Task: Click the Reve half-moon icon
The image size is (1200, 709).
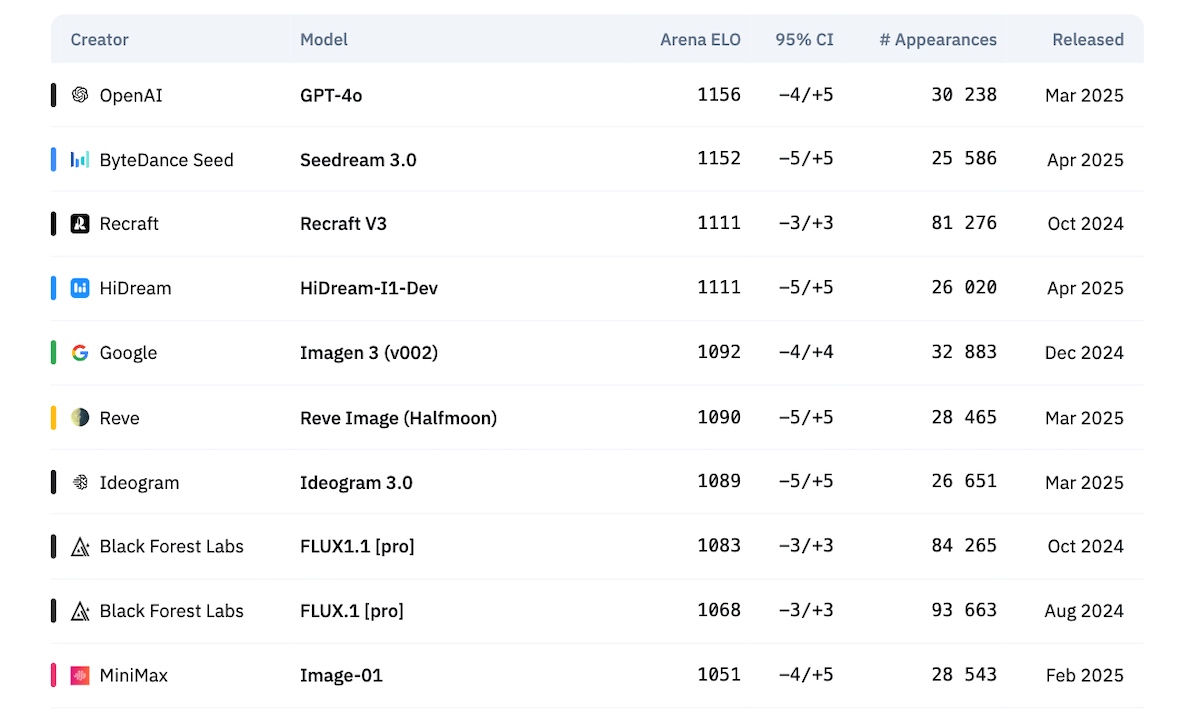Action: (80, 417)
